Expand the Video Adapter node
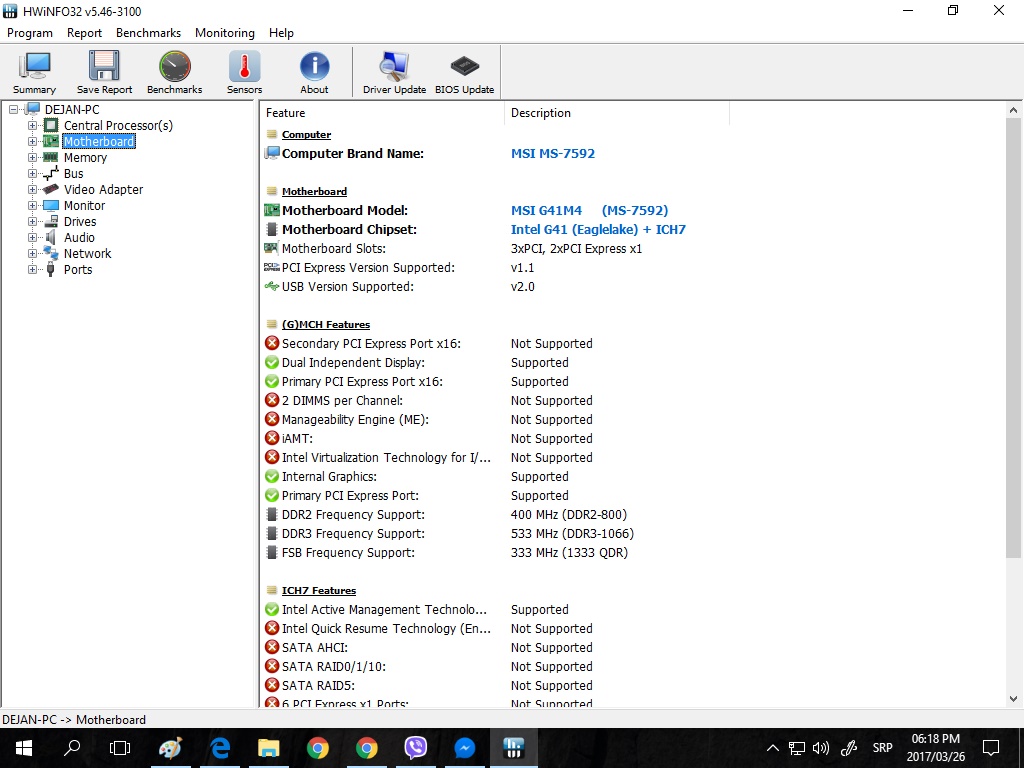Viewport: 1024px width, 768px height. 33,190
